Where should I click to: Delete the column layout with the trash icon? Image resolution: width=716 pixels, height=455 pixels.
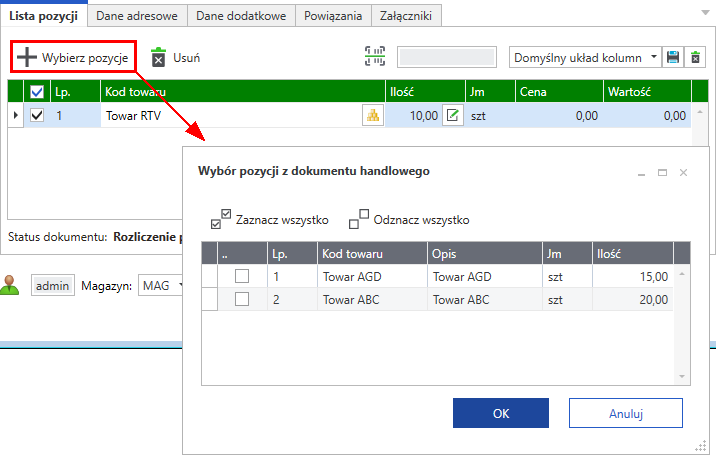696,57
